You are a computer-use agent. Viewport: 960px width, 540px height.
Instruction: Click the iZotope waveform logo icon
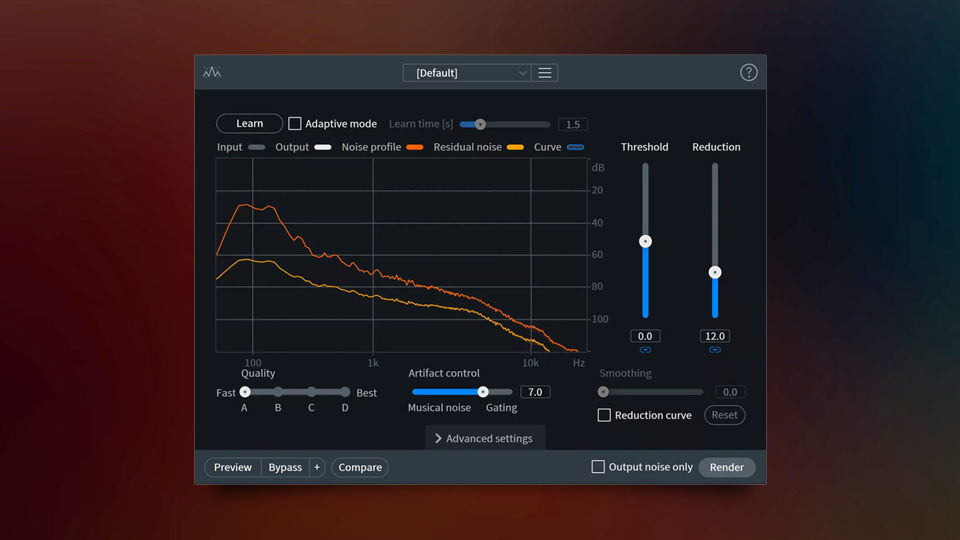tap(212, 72)
